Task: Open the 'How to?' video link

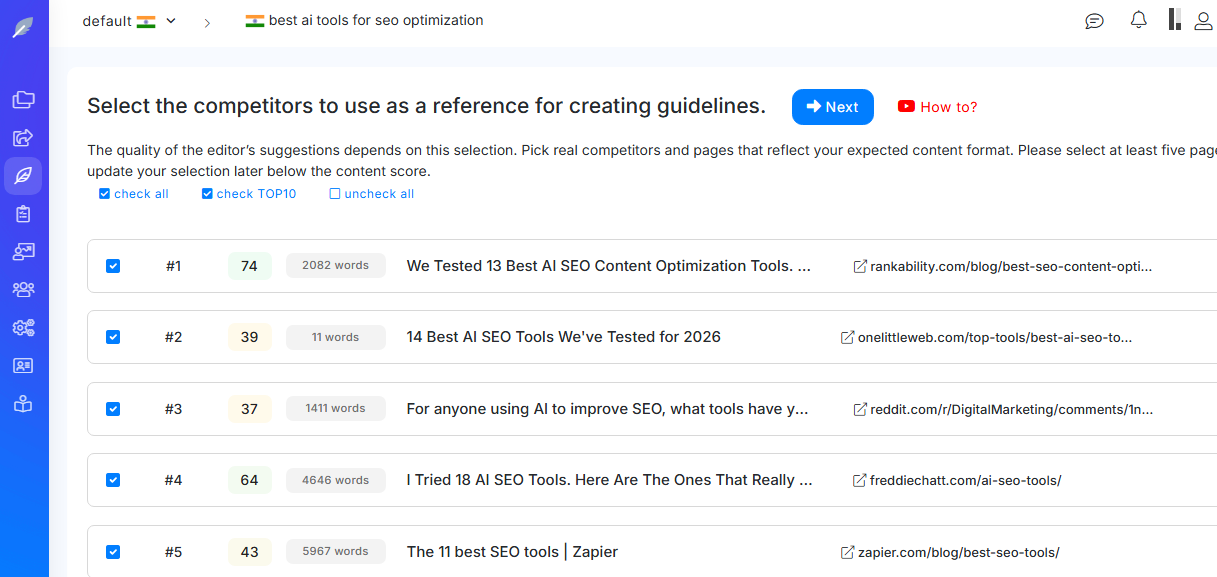Action: pos(938,107)
